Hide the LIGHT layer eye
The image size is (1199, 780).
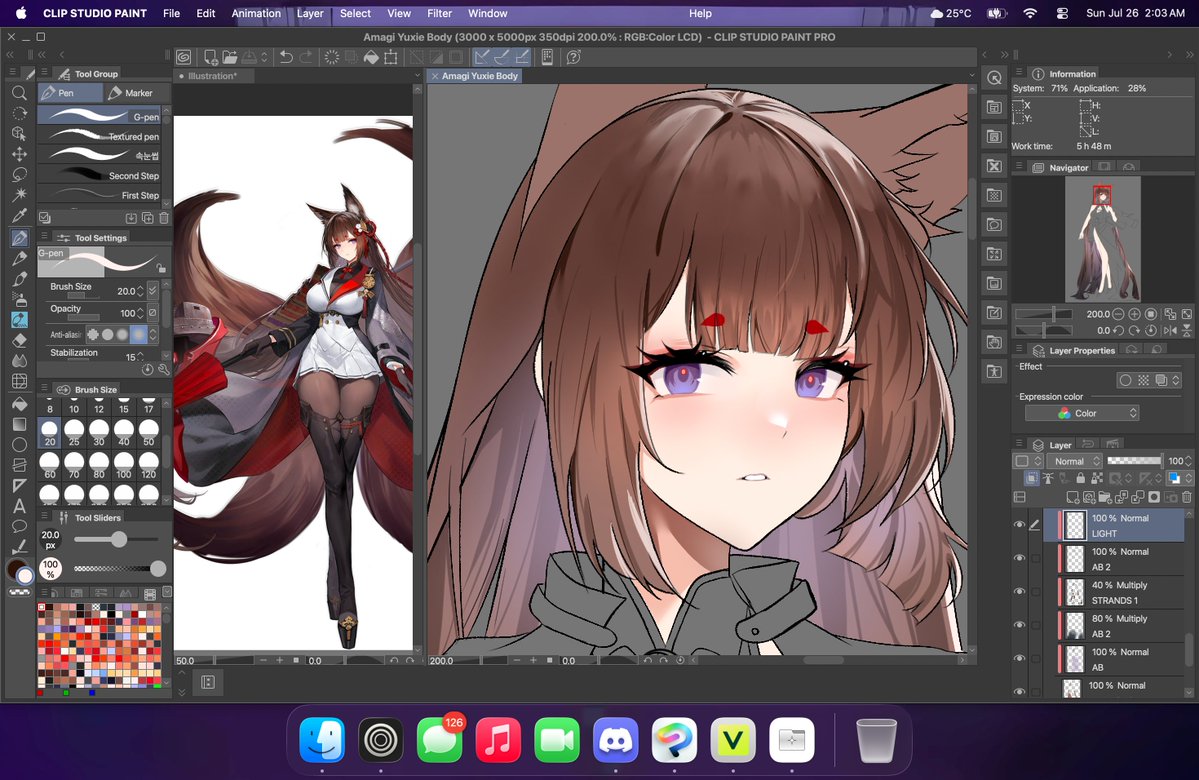[x=1019, y=525]
